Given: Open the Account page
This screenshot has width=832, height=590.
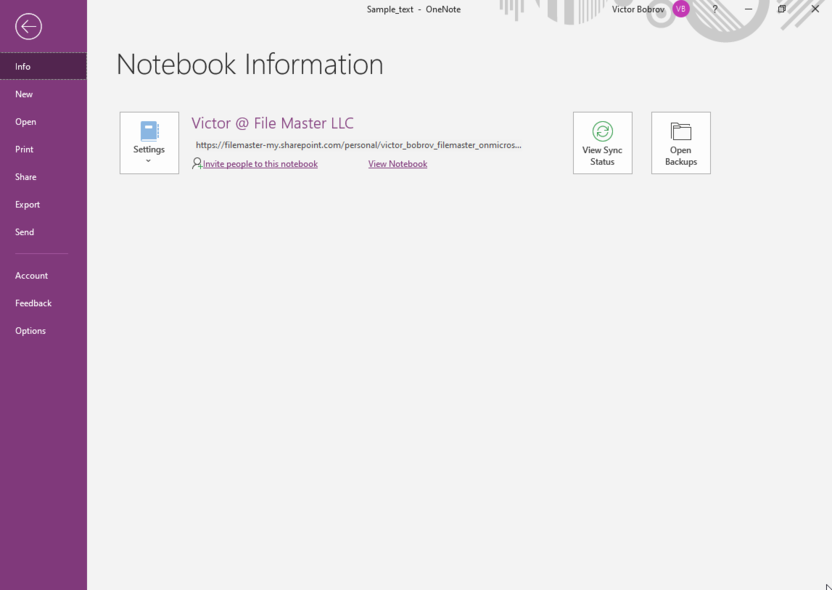Looking at the screenshot, I should 44,275.
